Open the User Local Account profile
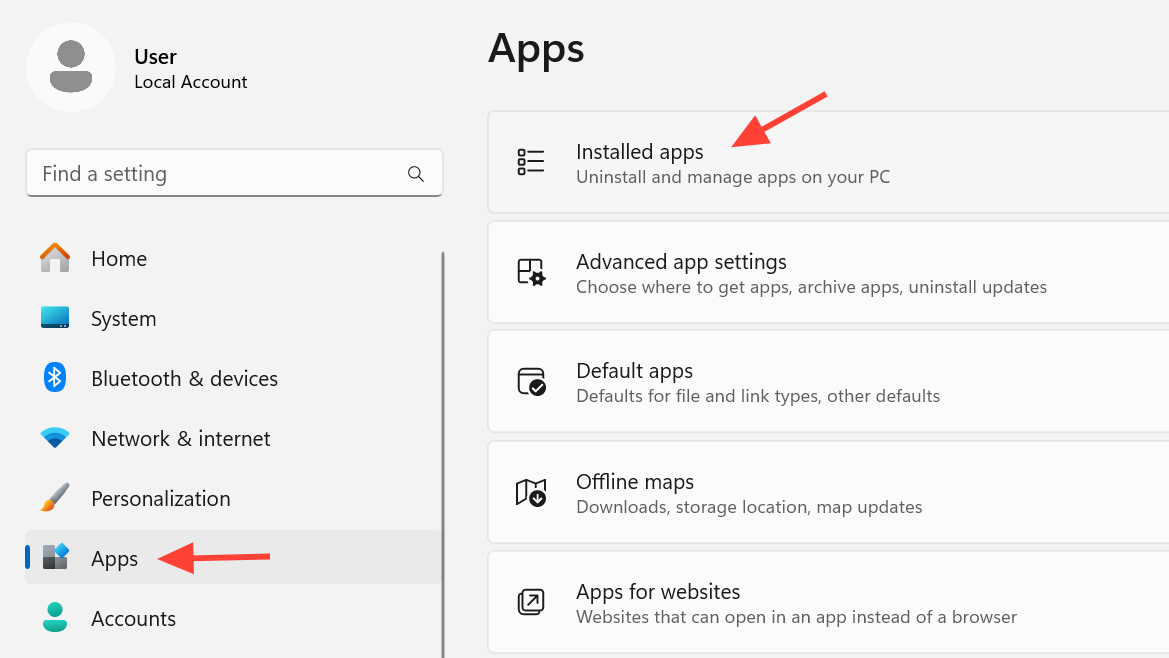Image resolution: width=1169 pixels, height=658 pixels. (190, 69)
